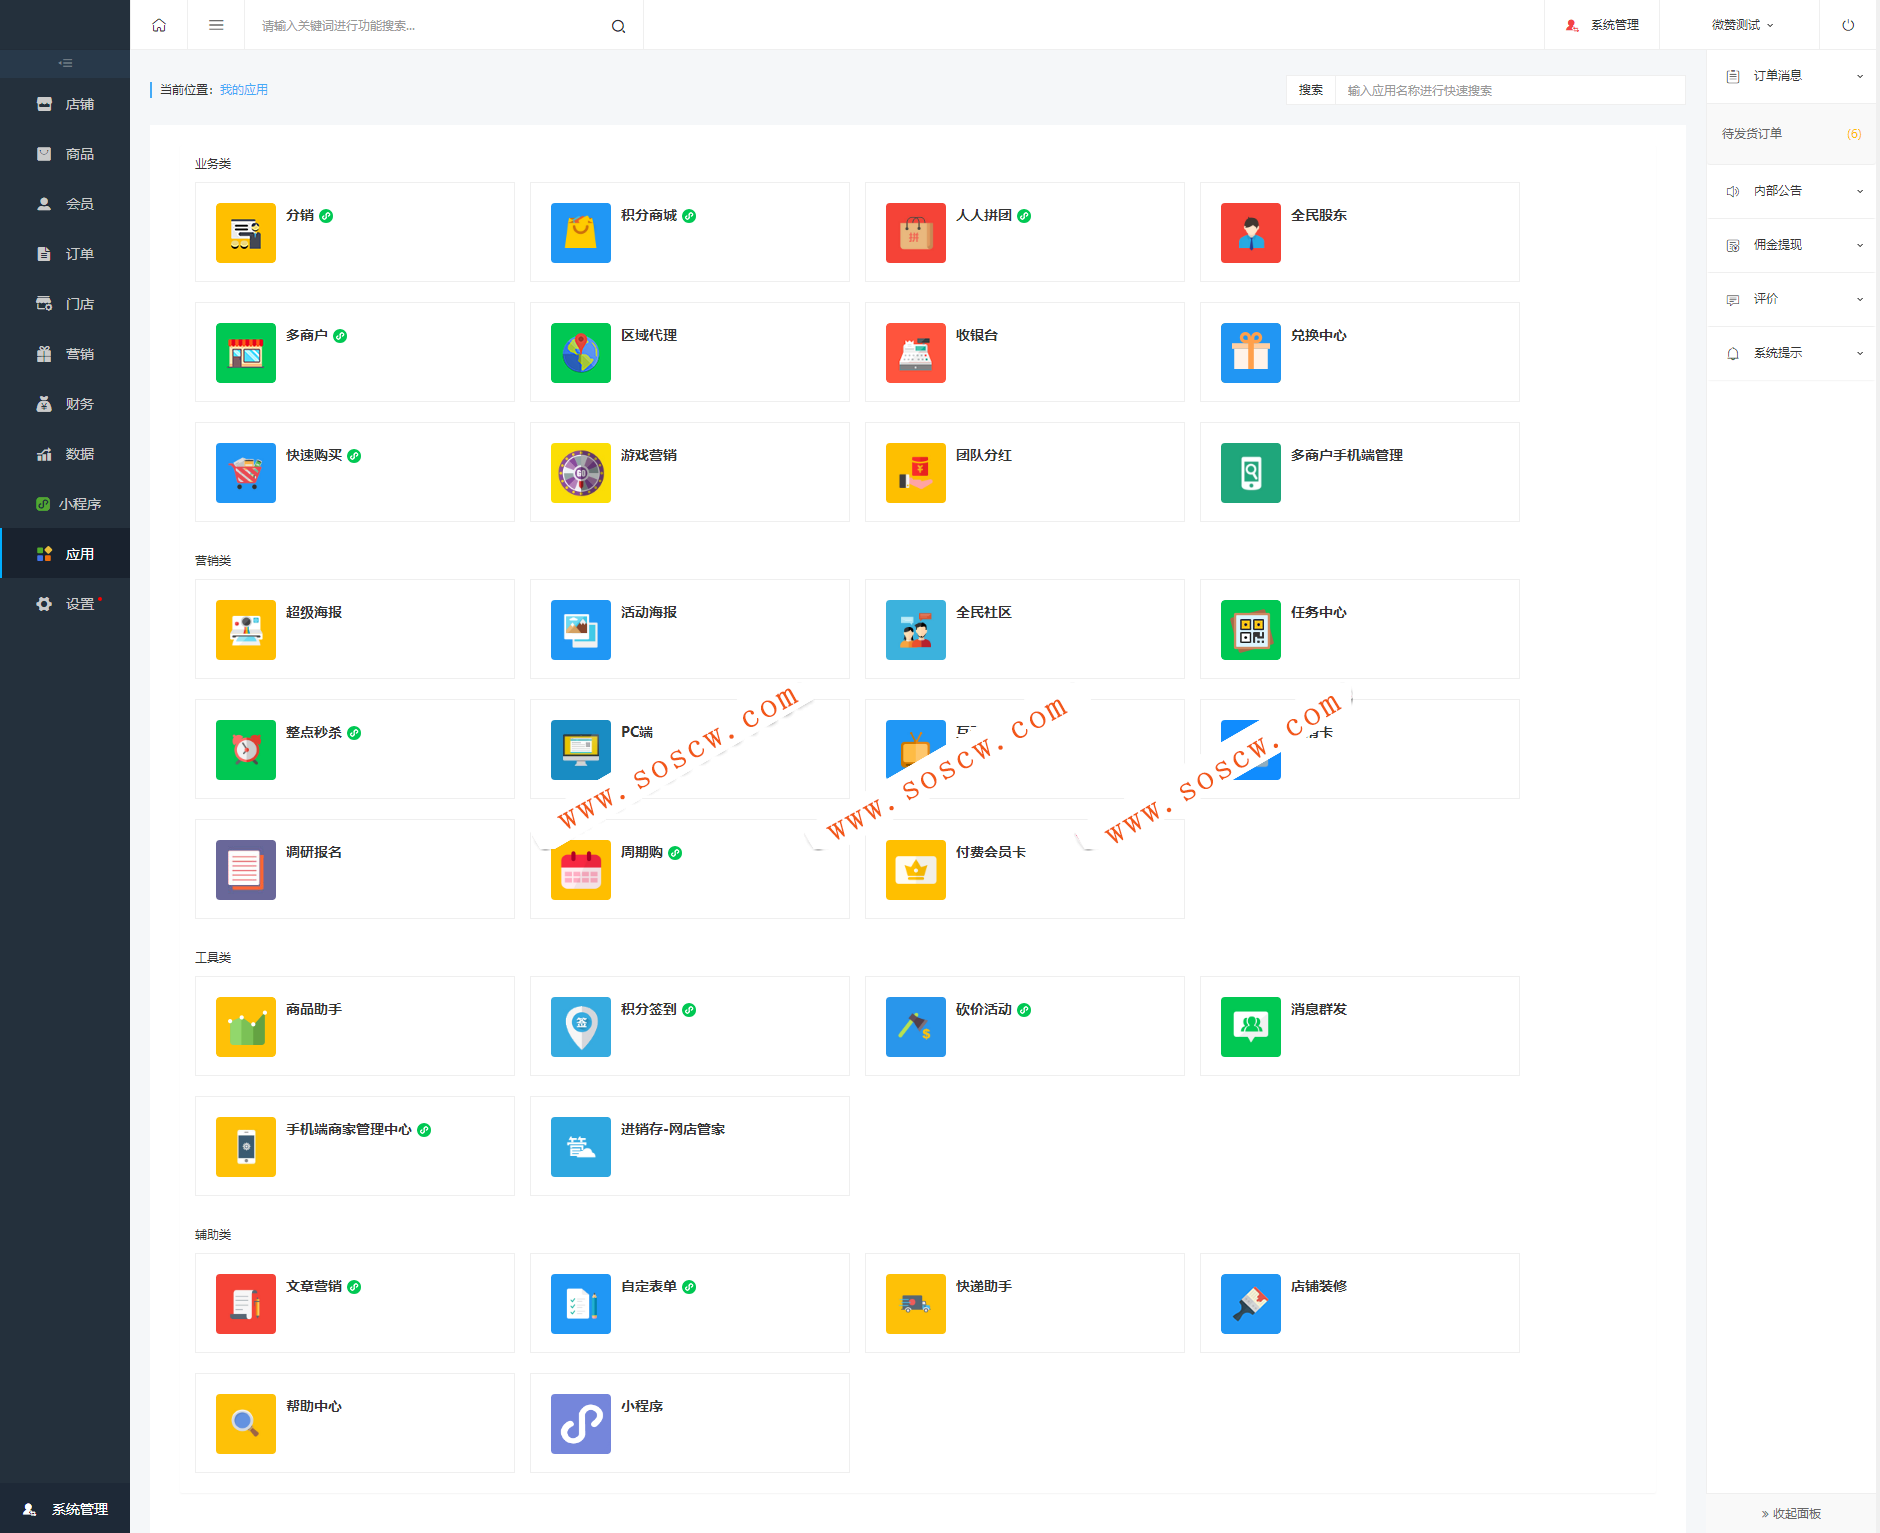Open the 全民社区 app icon

point(915,630)
